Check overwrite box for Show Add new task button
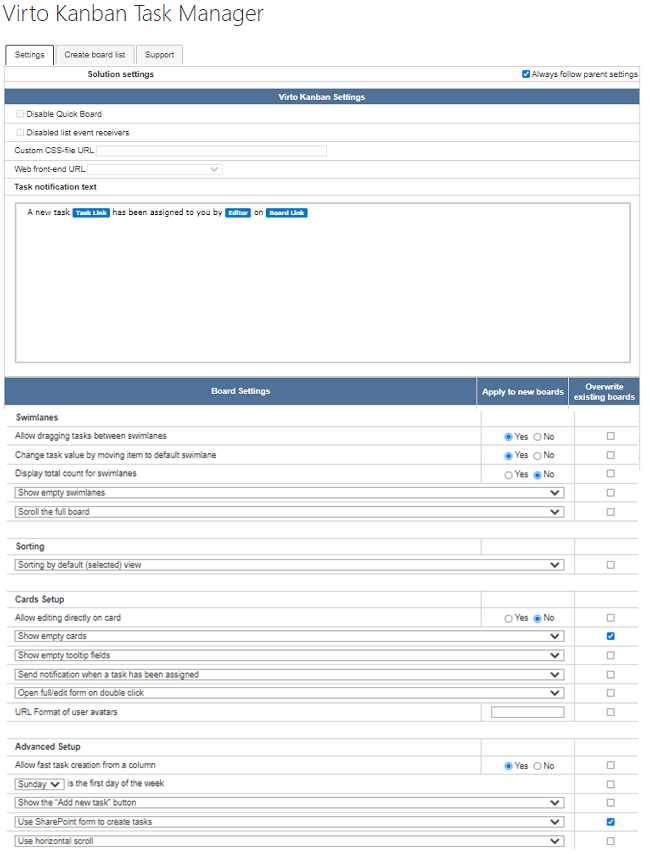The width and height of the screenshot is (650, 854). (611, 803)
